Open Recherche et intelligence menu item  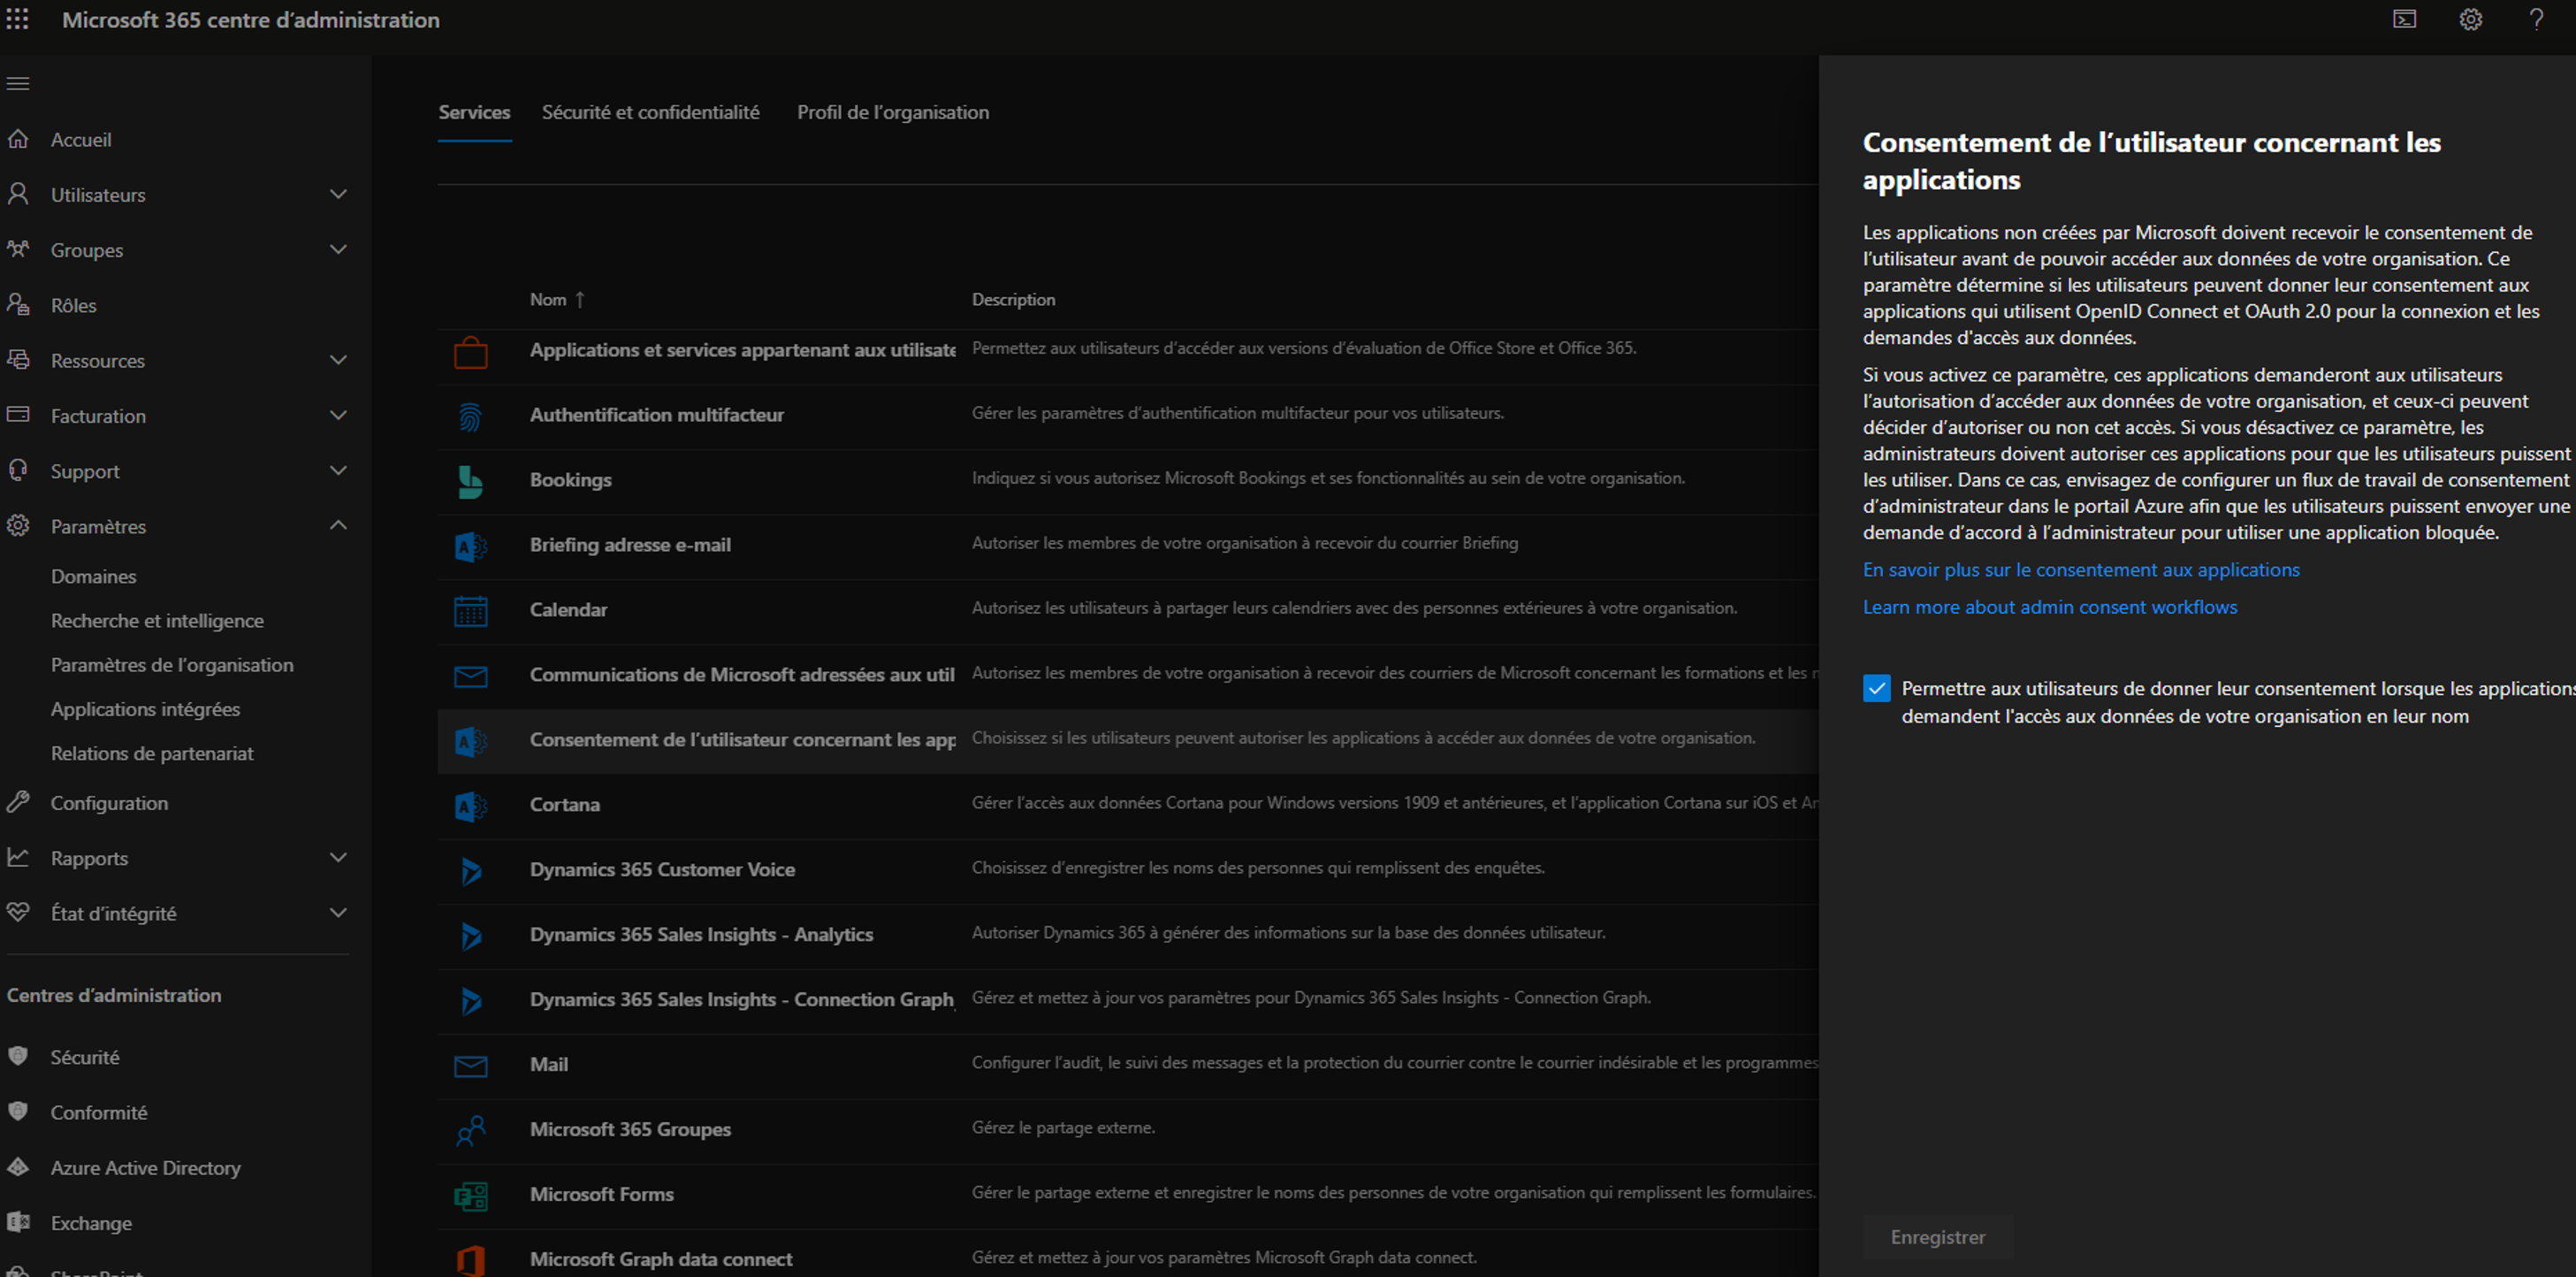[x=157, y=620]
